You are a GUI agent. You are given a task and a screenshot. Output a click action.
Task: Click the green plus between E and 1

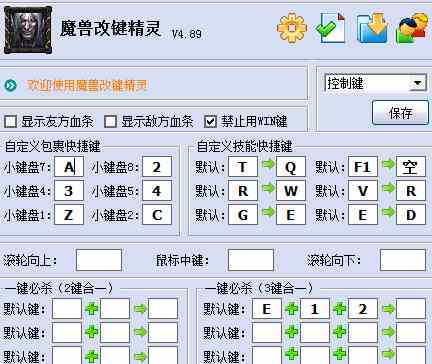291,309
